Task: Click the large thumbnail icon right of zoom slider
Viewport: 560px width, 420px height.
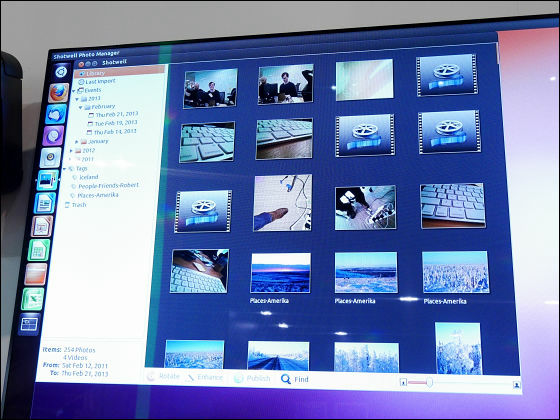Action: pos(516,385)
